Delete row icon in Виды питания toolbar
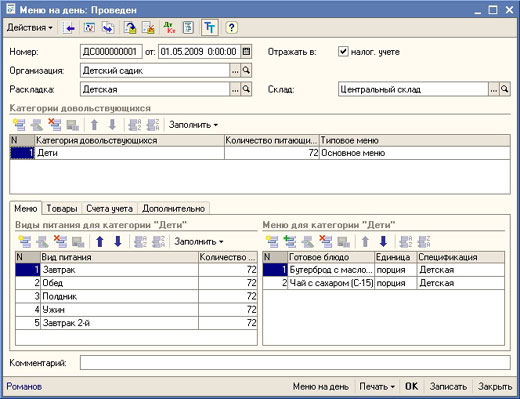This screenshot has height=399, width=520. pos(60,241)
